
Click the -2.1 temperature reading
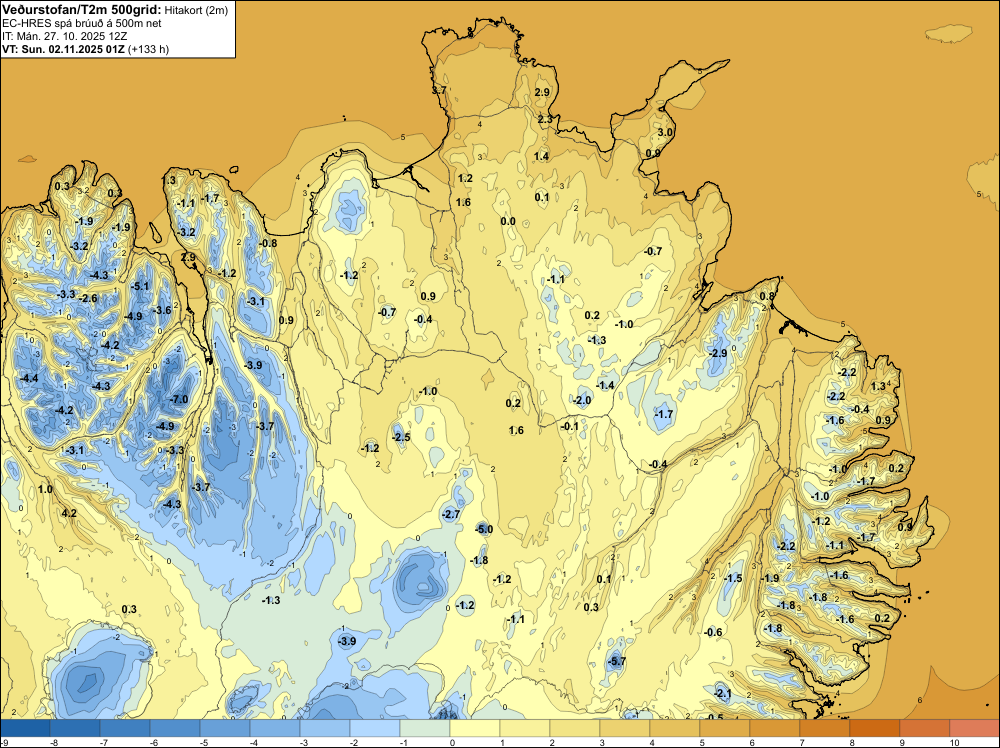pos(722,693)
